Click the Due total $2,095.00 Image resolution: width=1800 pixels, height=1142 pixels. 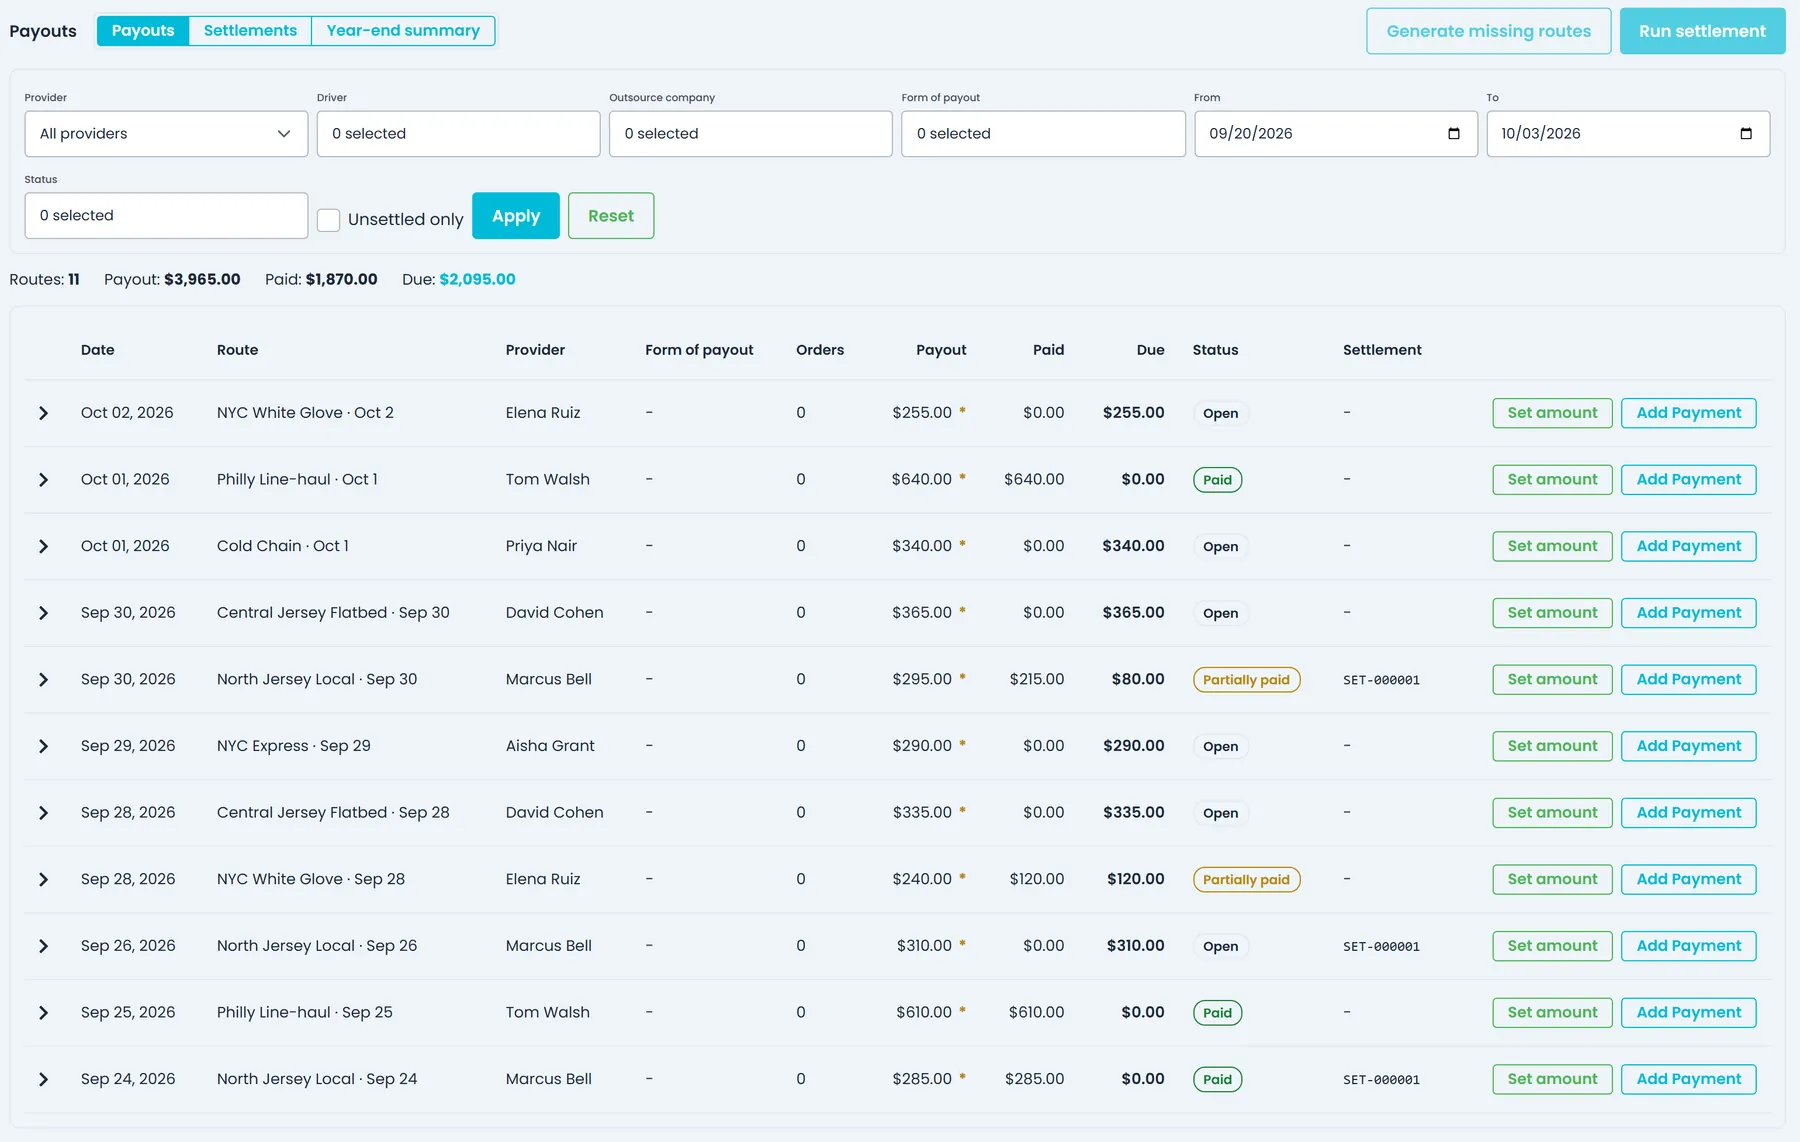tap(477, 280)
